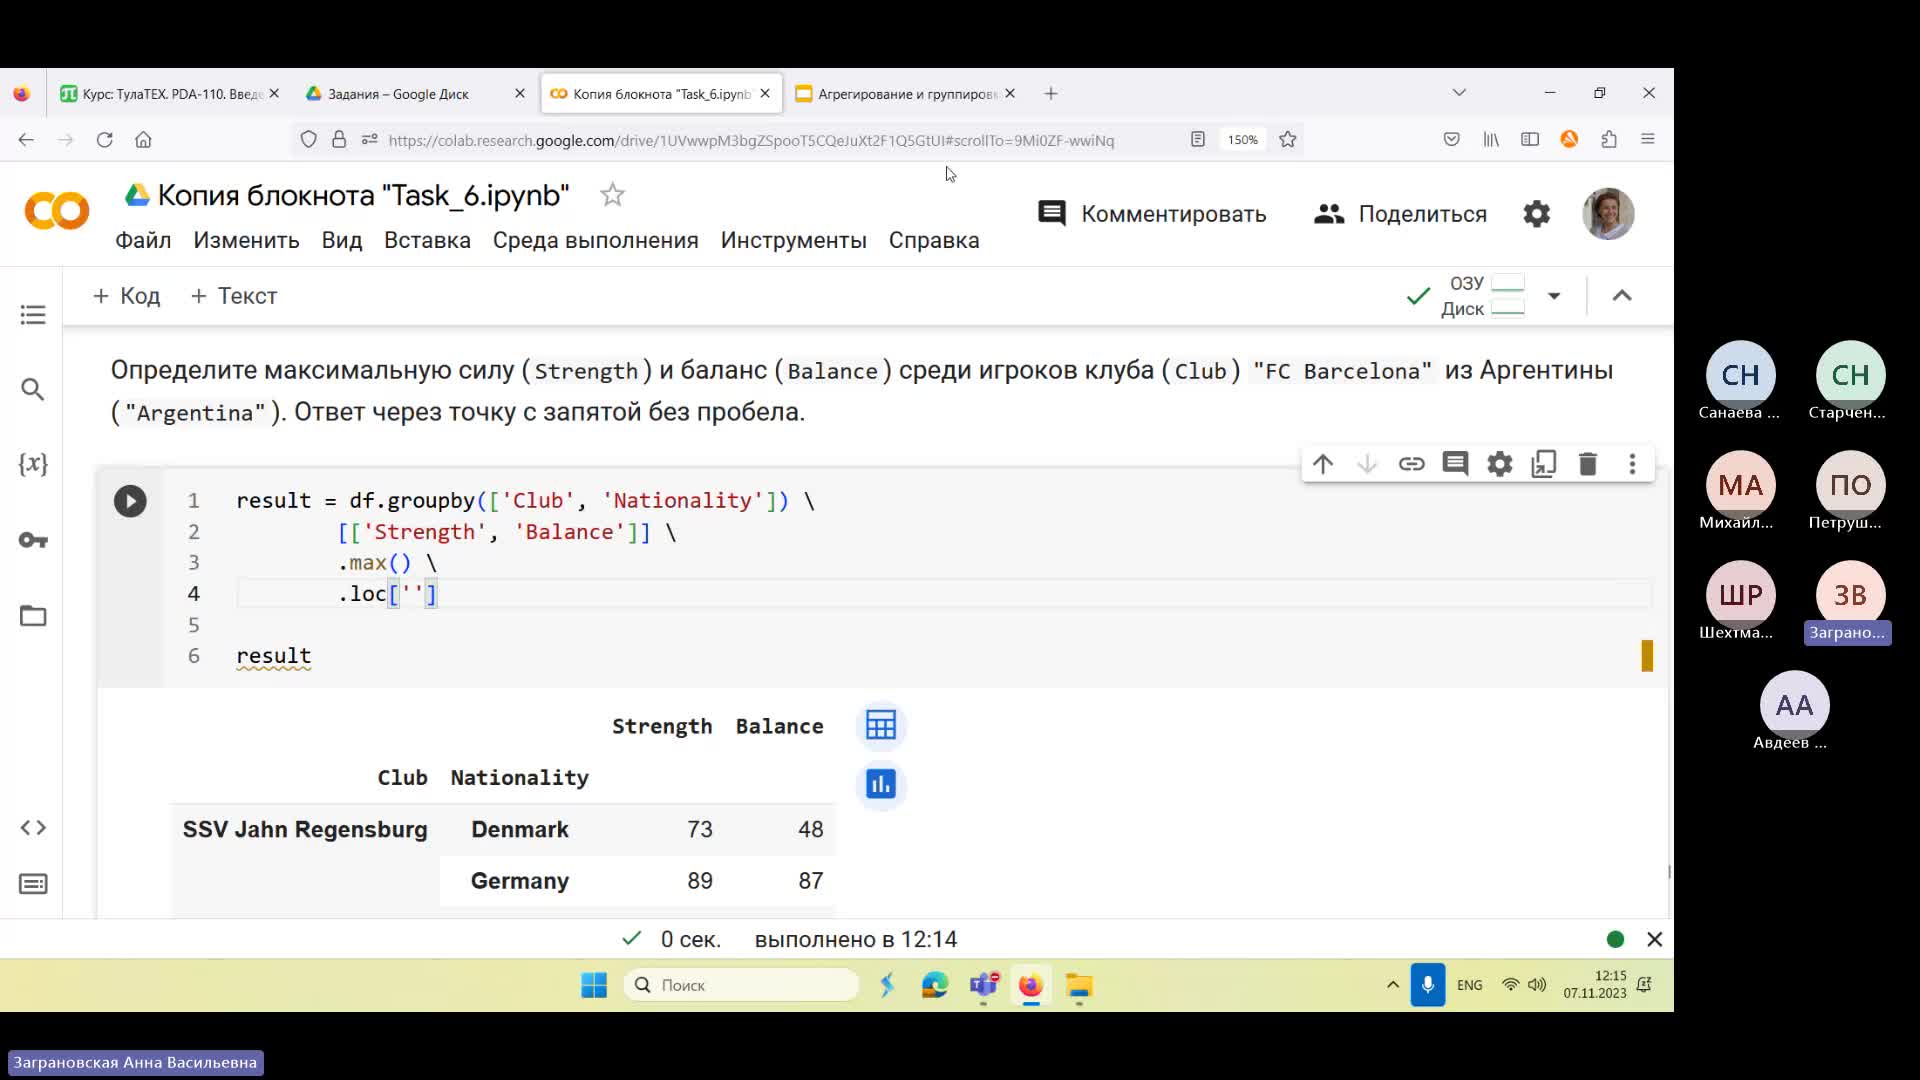Reload the browser page

[104, 140]
